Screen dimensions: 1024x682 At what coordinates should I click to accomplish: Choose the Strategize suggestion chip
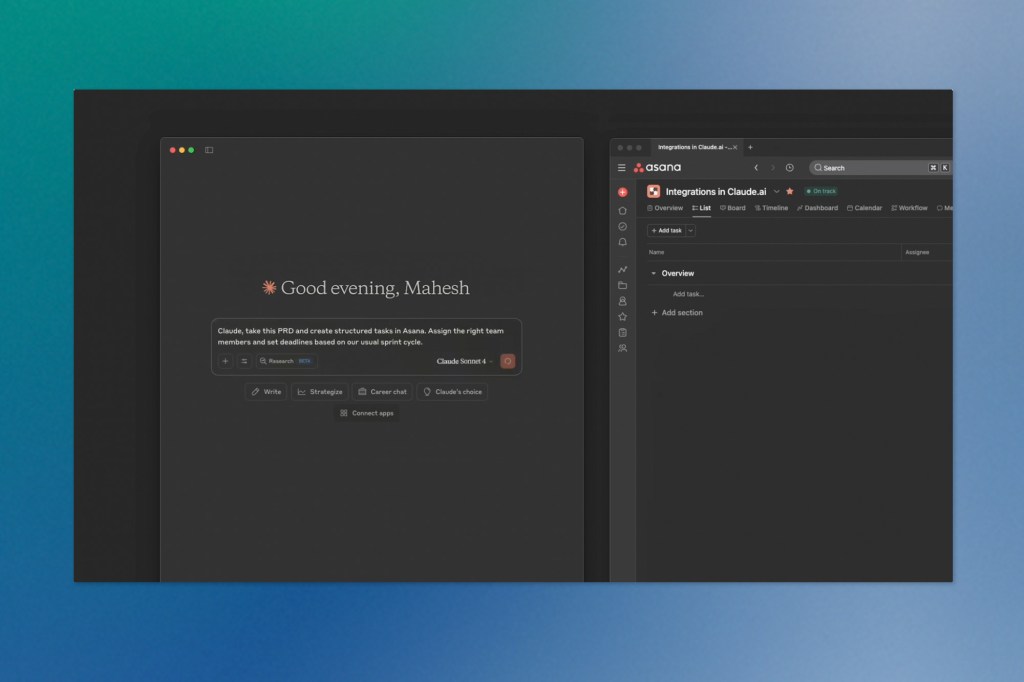(x=319, y=392)
